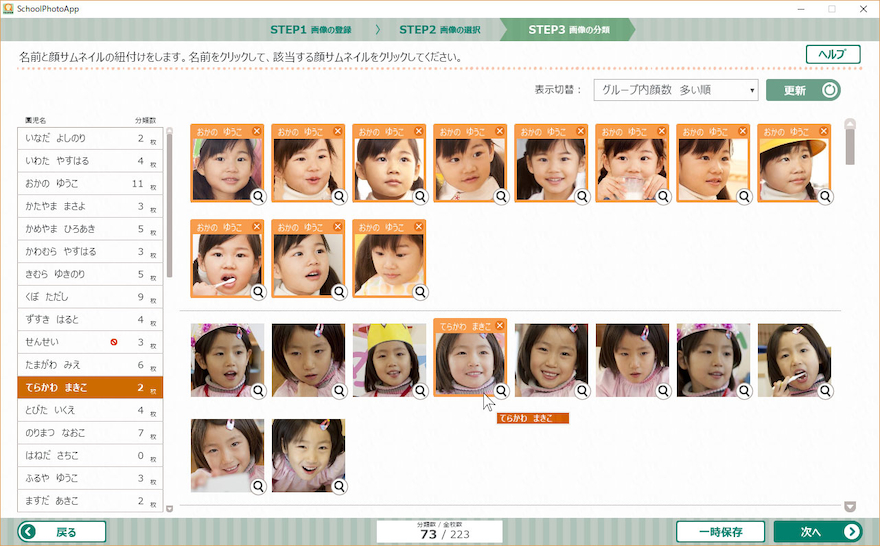
Task: Select the thumbnail of girl holding white paper
Action: pyautogui.click(x=227, y=456)
